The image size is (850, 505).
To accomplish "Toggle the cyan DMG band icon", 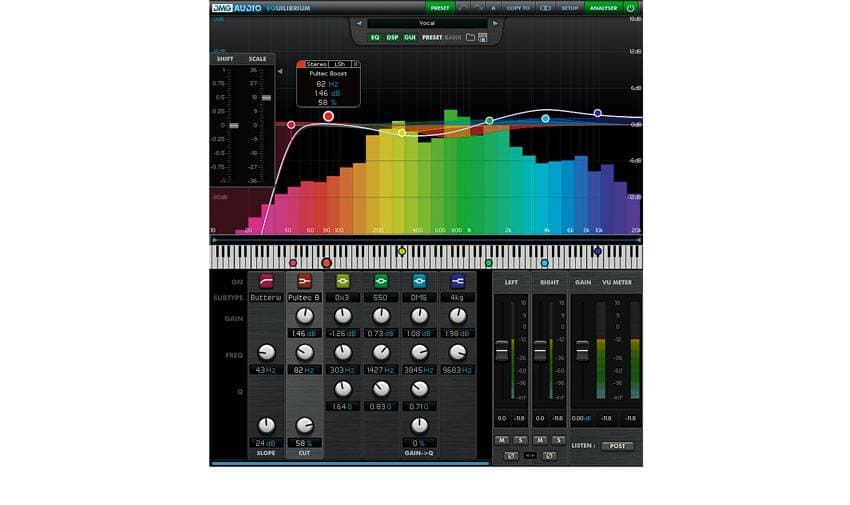I will [419, 281].
